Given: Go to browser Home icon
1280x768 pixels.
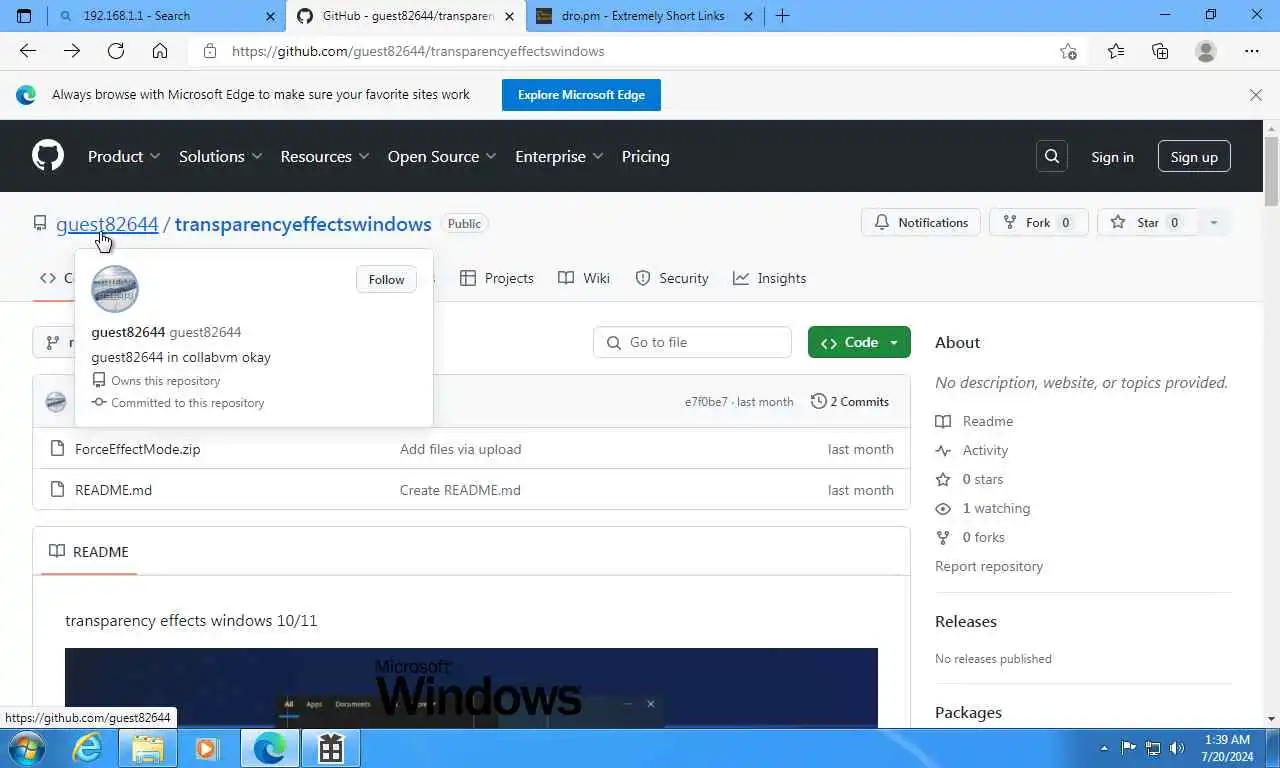Looking at the screenshot, I should click(x=160, y=51).
